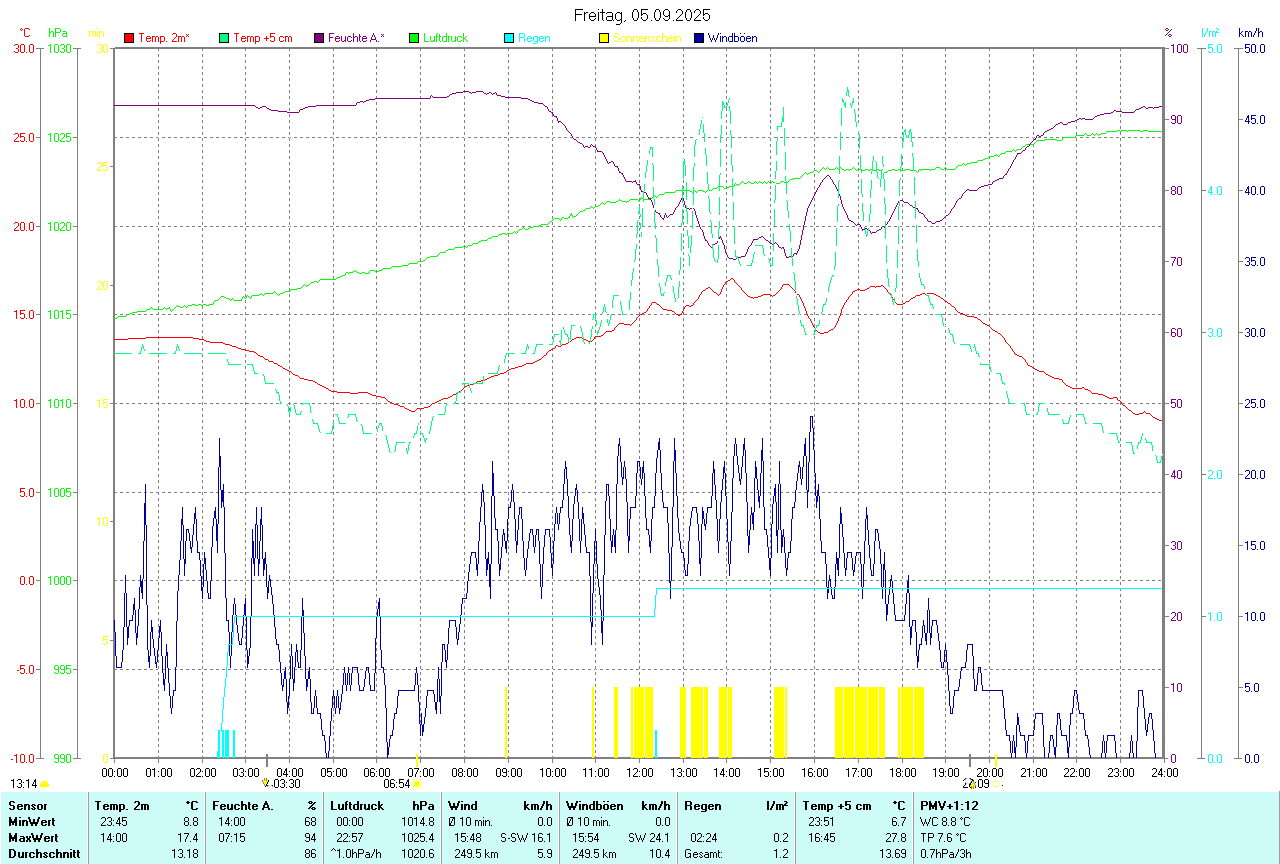Viewport: 1280px width, 864px height.
Task: Click the cyan Regen legend square
Action: [509, 38]
